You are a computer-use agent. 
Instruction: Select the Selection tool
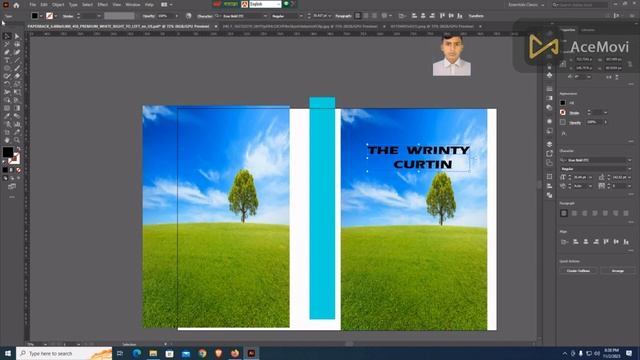pyautogui.click(x=7, y=36)
